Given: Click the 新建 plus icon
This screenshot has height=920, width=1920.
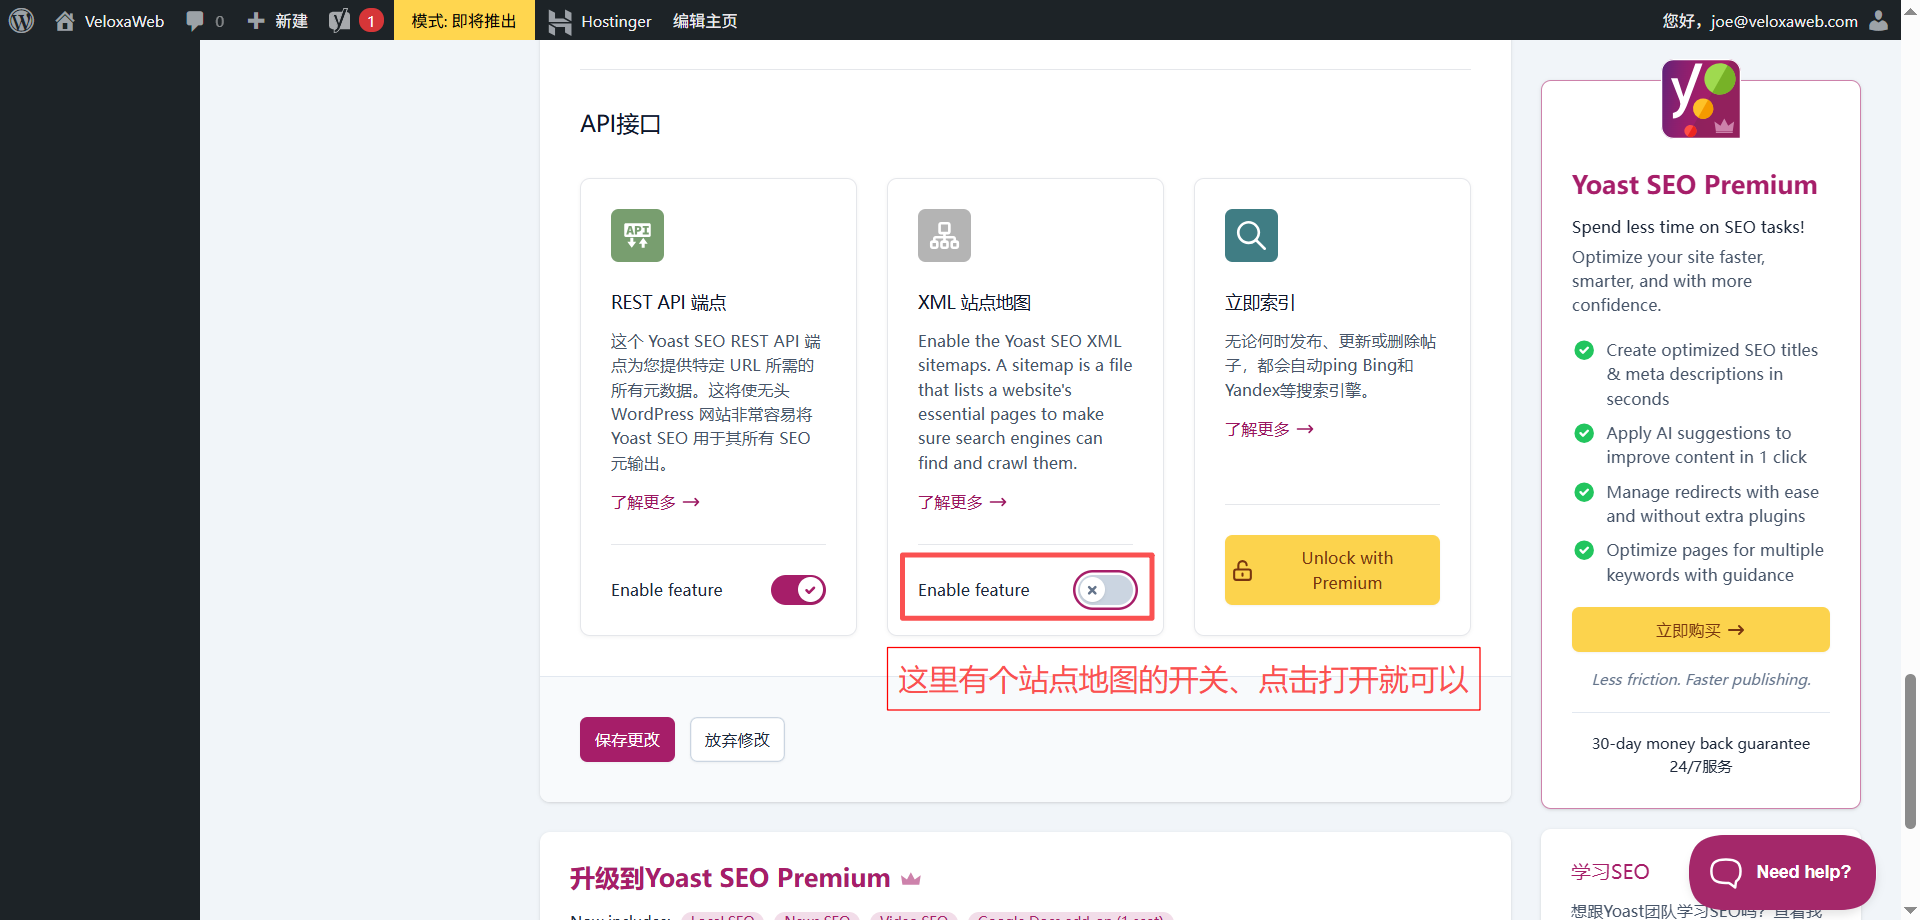Looking at the screenshot, I should [255, 20].
